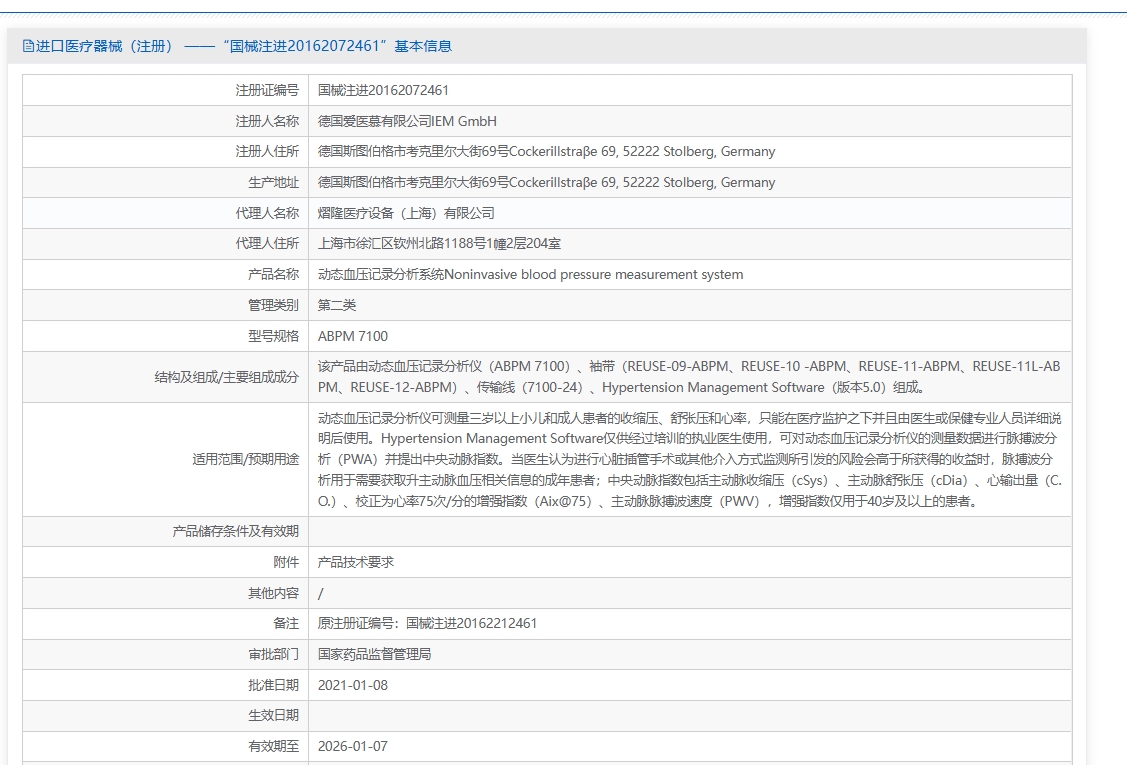Click the 有效期至 label

273,746
